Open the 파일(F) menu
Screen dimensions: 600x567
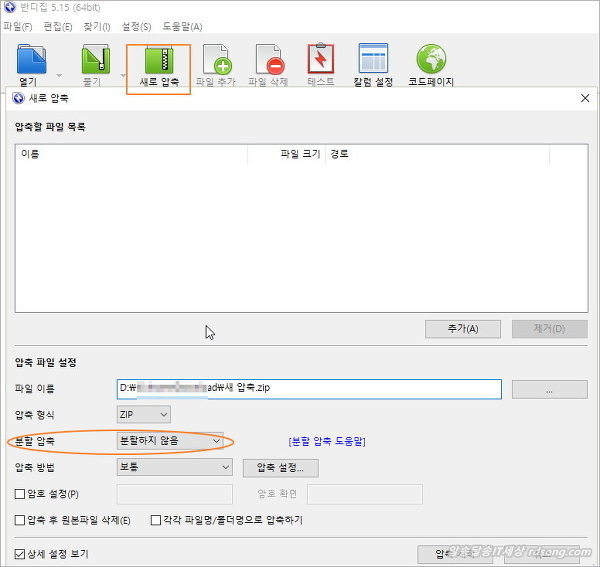tap(18, 27)
